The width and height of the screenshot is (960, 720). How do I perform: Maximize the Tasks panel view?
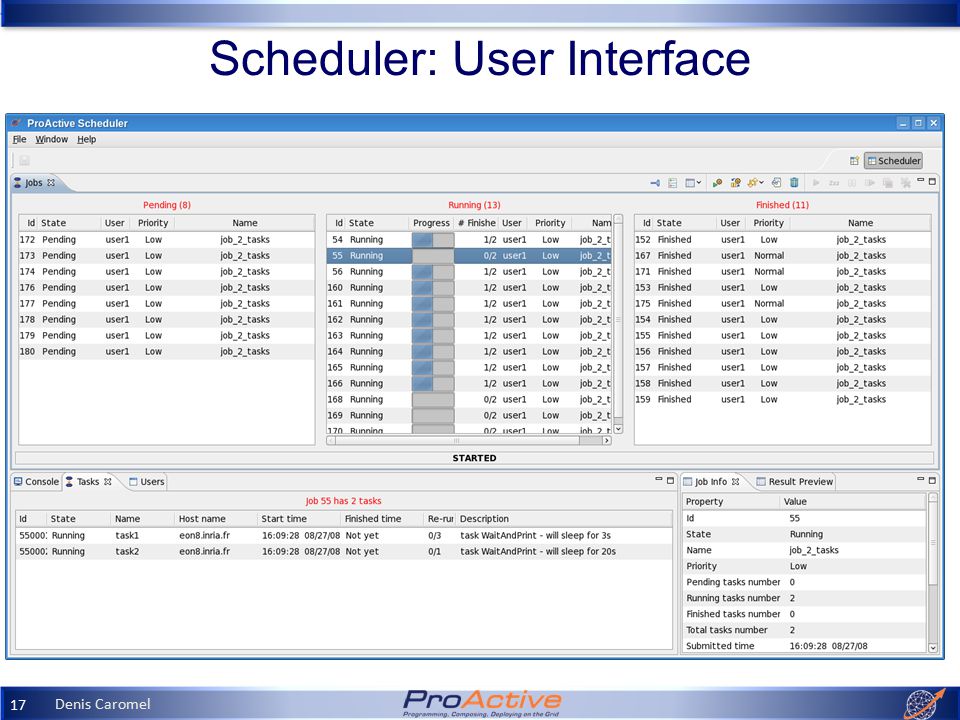(670, 480)
